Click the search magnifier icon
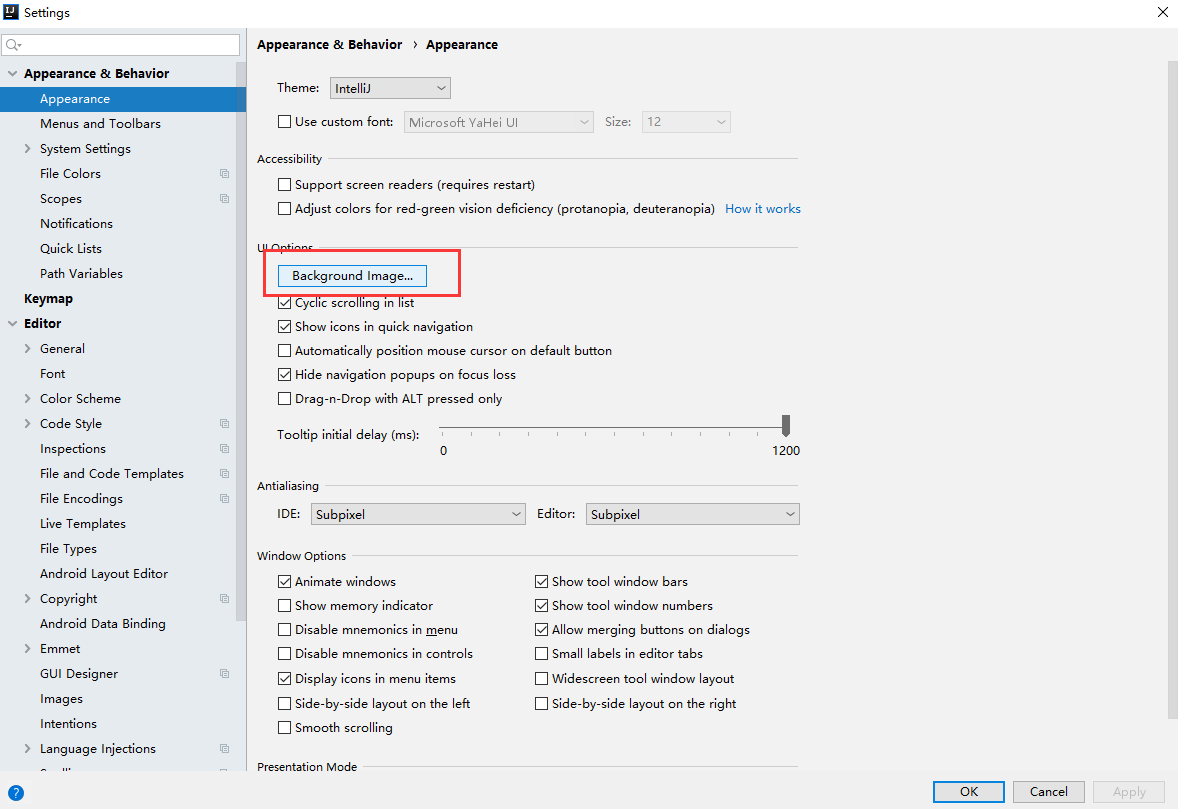 pos(14,45)
